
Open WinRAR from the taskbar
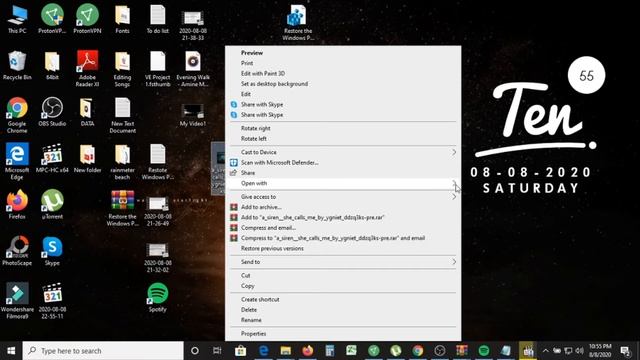tap(462, 351)
